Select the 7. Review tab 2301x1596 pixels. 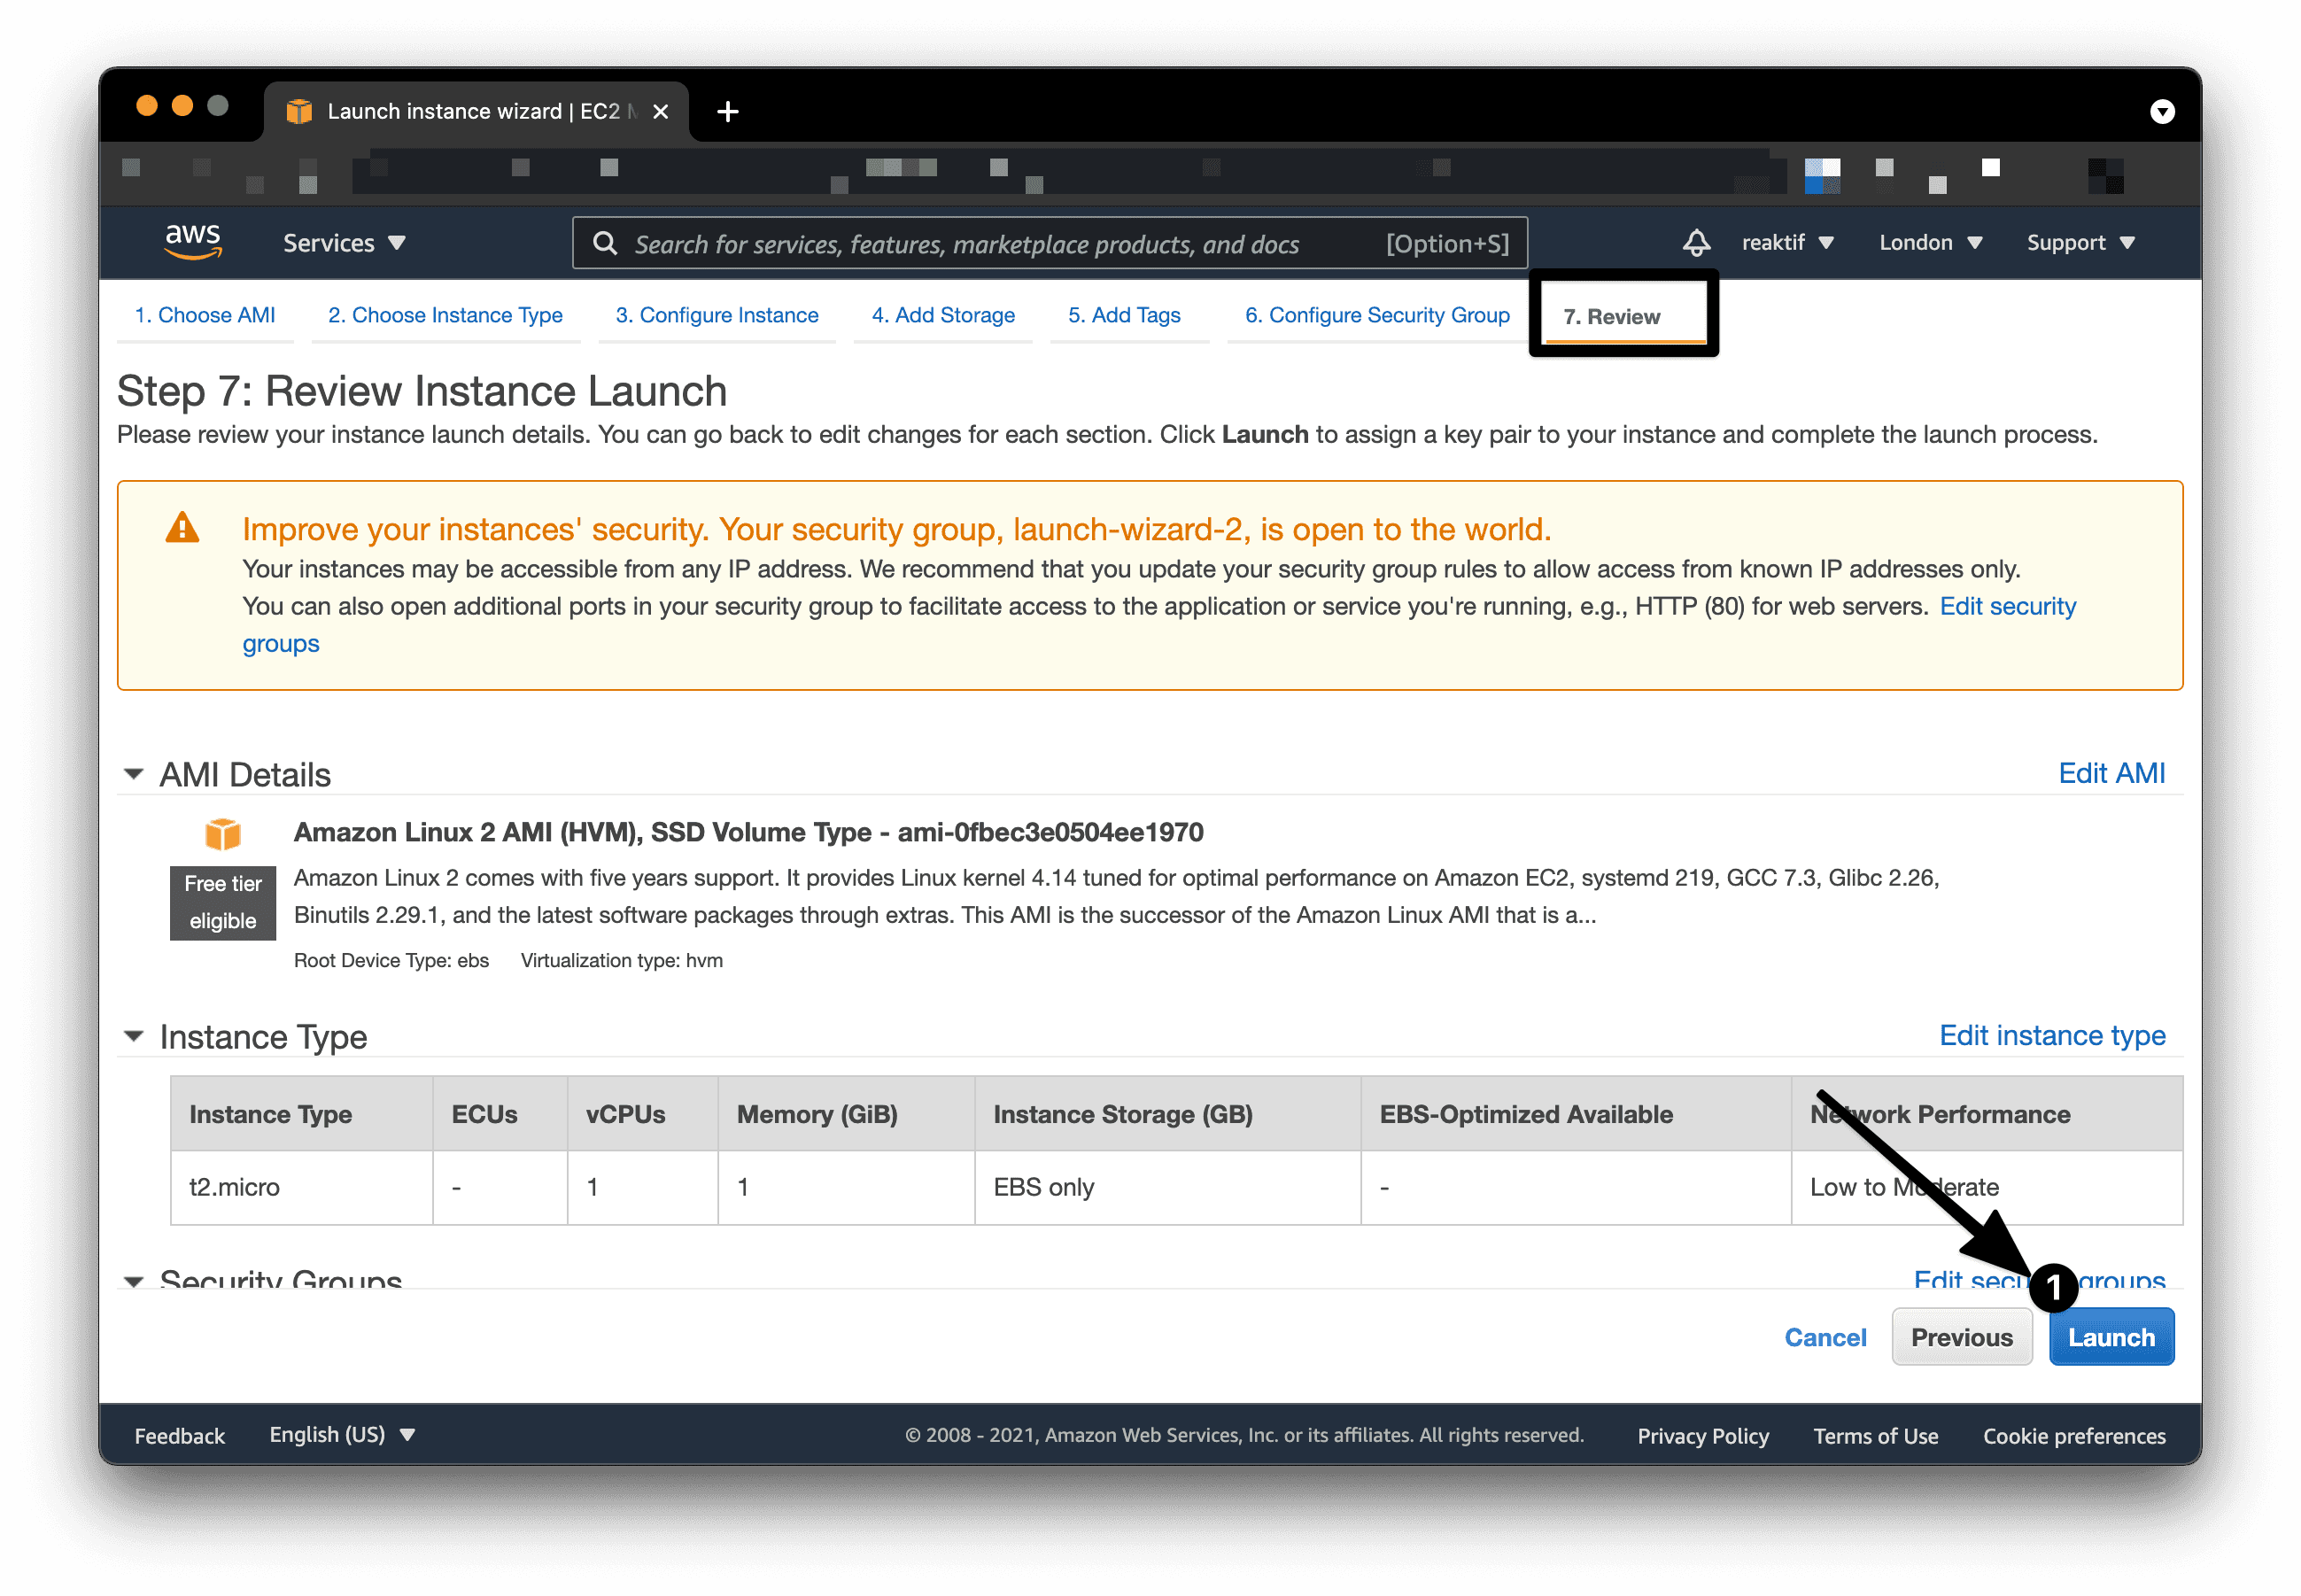(x=1608, y=314)
